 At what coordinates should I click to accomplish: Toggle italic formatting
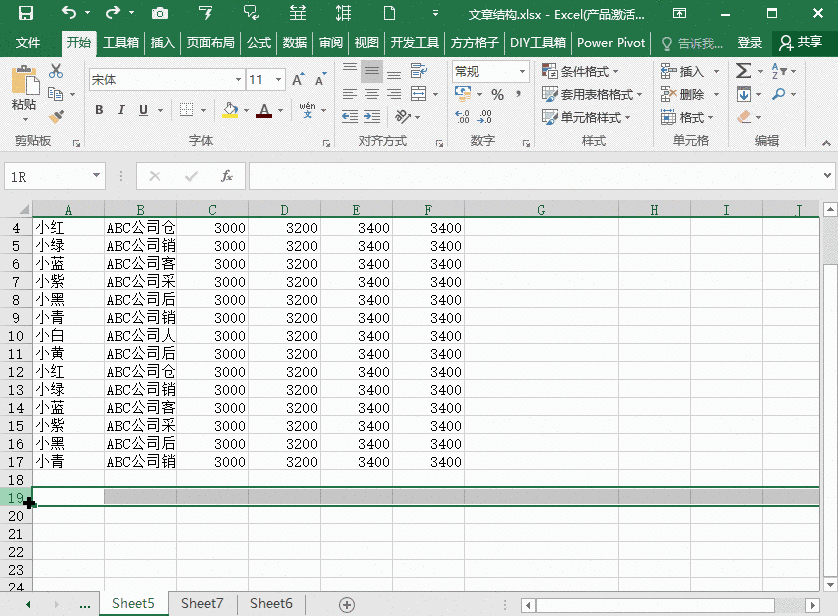coord(122,110)
